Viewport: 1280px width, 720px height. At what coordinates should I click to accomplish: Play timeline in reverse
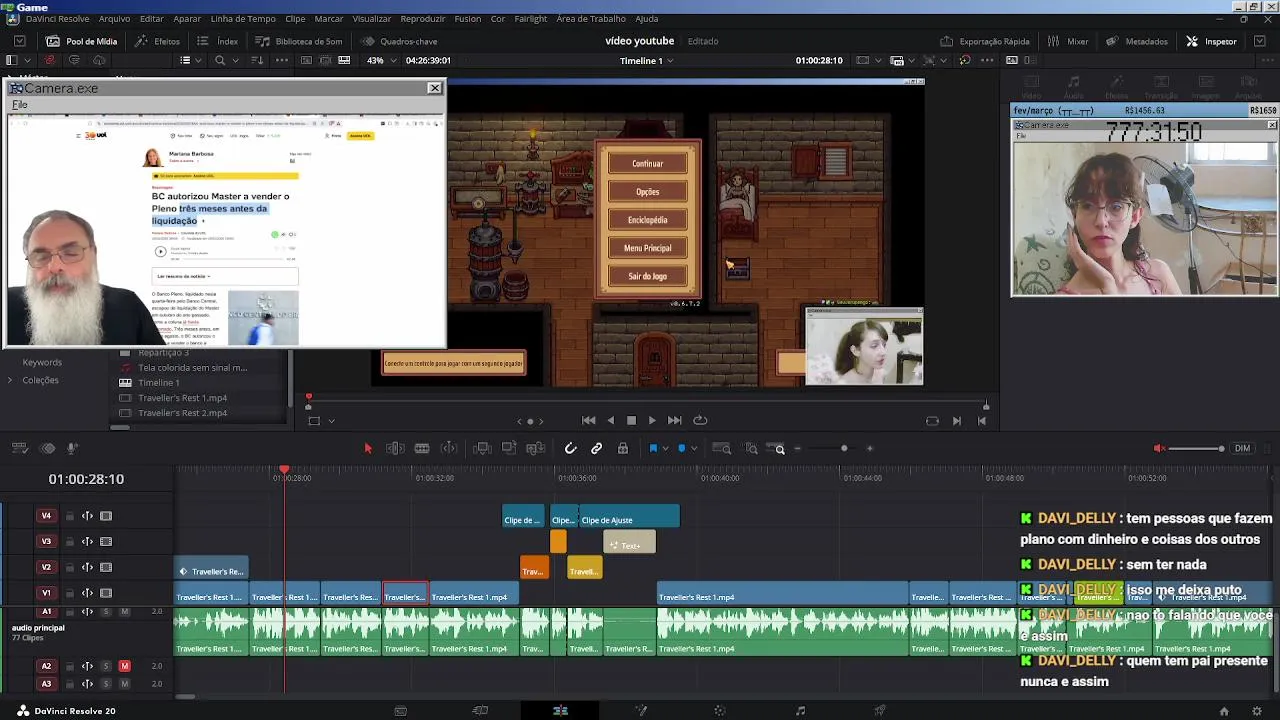(x=611, y=421)
